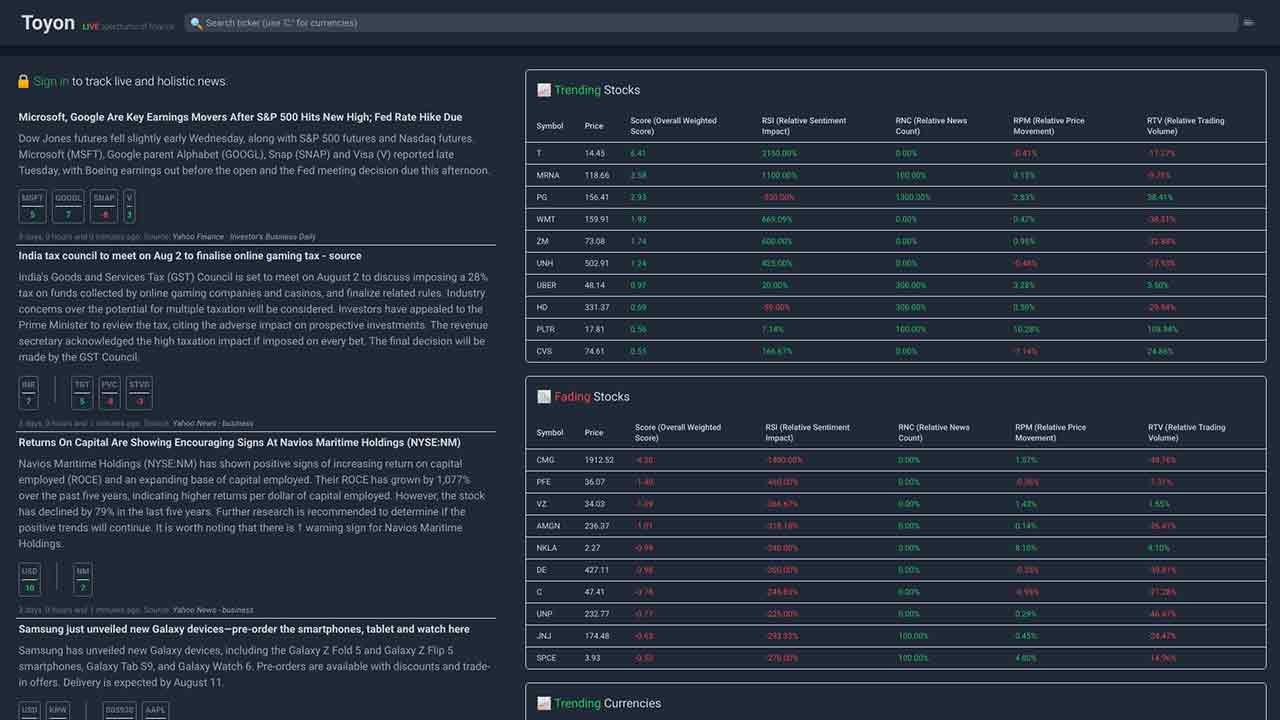Sort Fading Stocks by Score column header
Image resolution: width=1280 pixels, height=720 pixels.
coord(679,433)
